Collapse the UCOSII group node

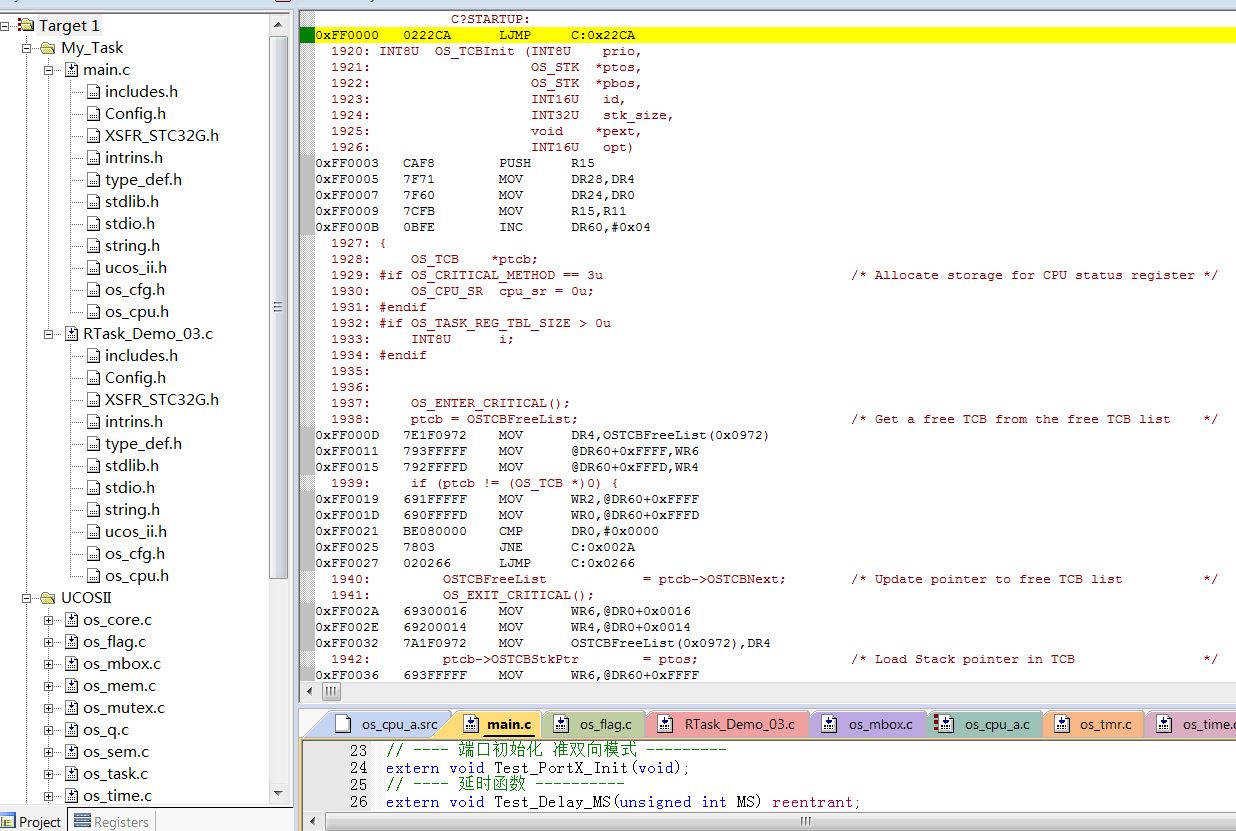tap(26, 598)
